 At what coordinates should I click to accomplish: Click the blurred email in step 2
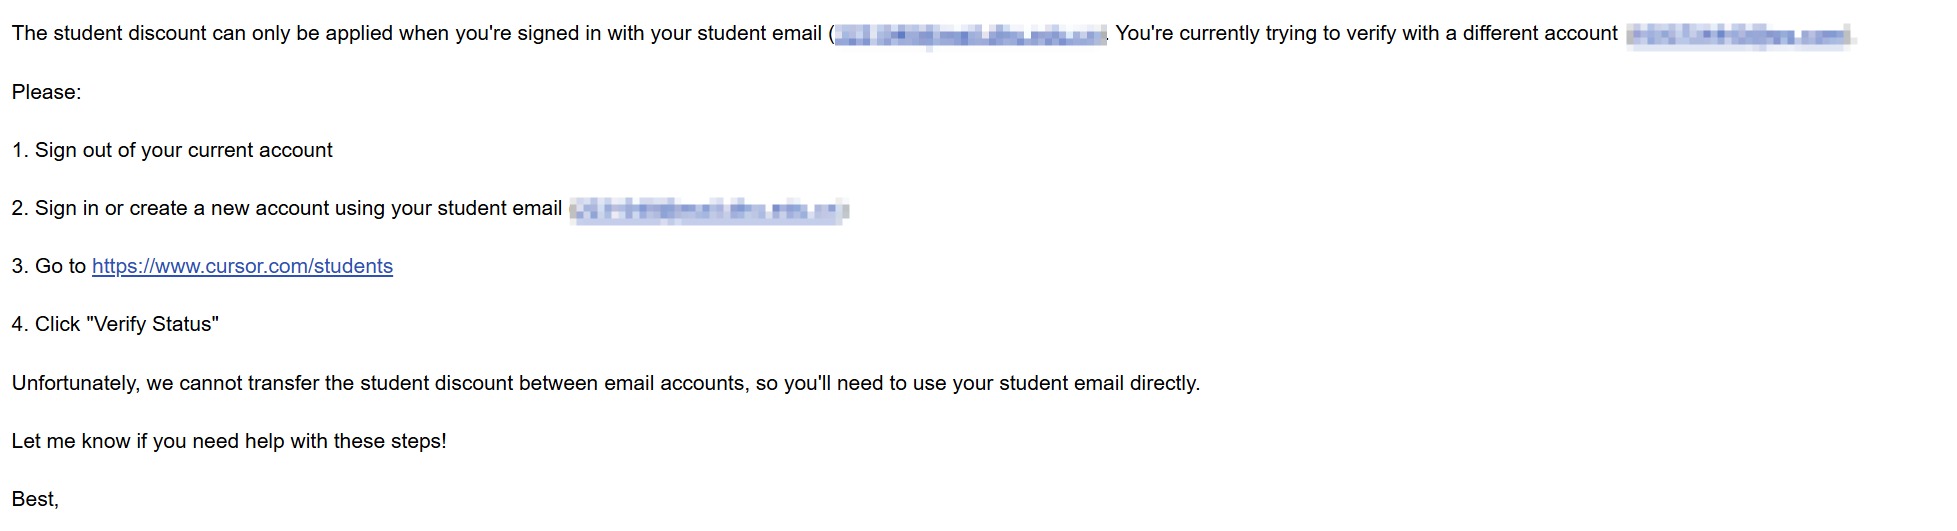click(709, 210)
